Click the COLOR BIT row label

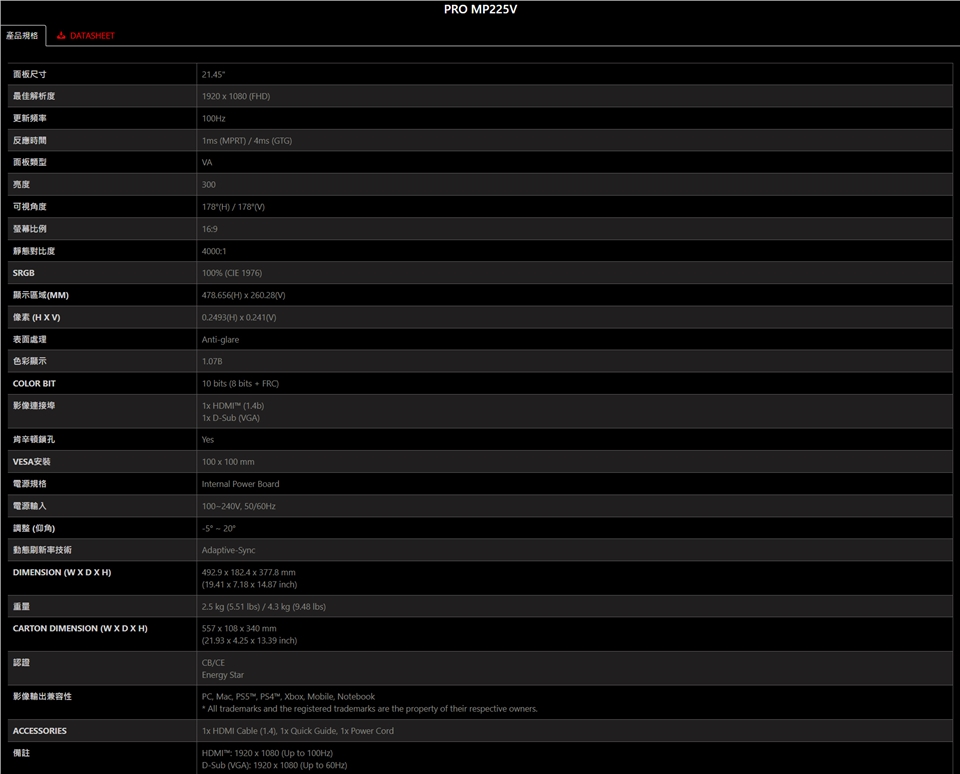(x=34, y=384)
